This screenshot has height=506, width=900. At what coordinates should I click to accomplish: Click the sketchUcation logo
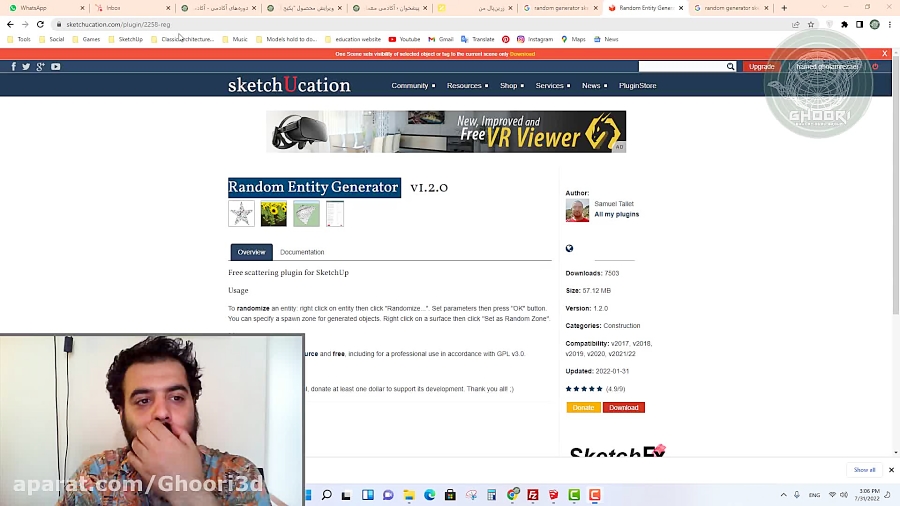coord(289,85)
